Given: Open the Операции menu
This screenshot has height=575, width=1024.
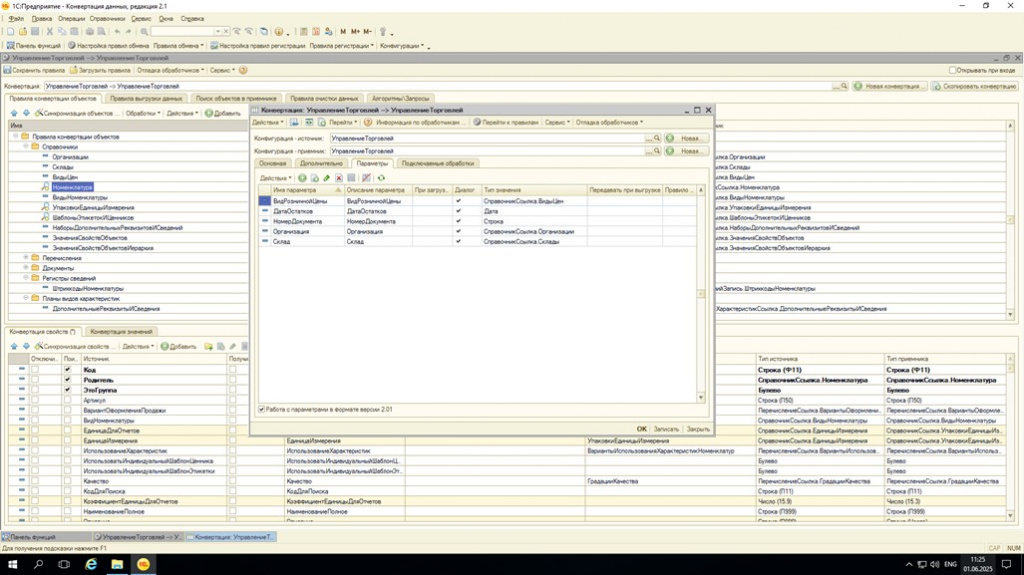Looking at the screenshot, I should (x=71, y=19).
